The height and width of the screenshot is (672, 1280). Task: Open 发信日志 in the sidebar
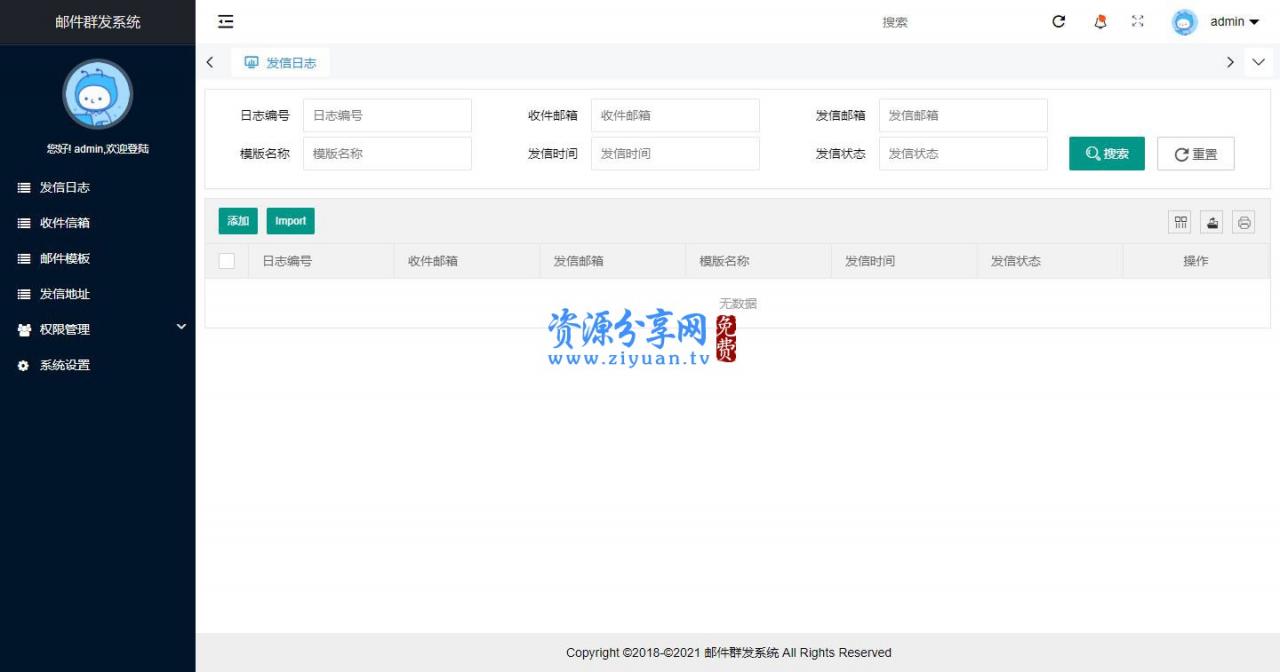point(98,187)
